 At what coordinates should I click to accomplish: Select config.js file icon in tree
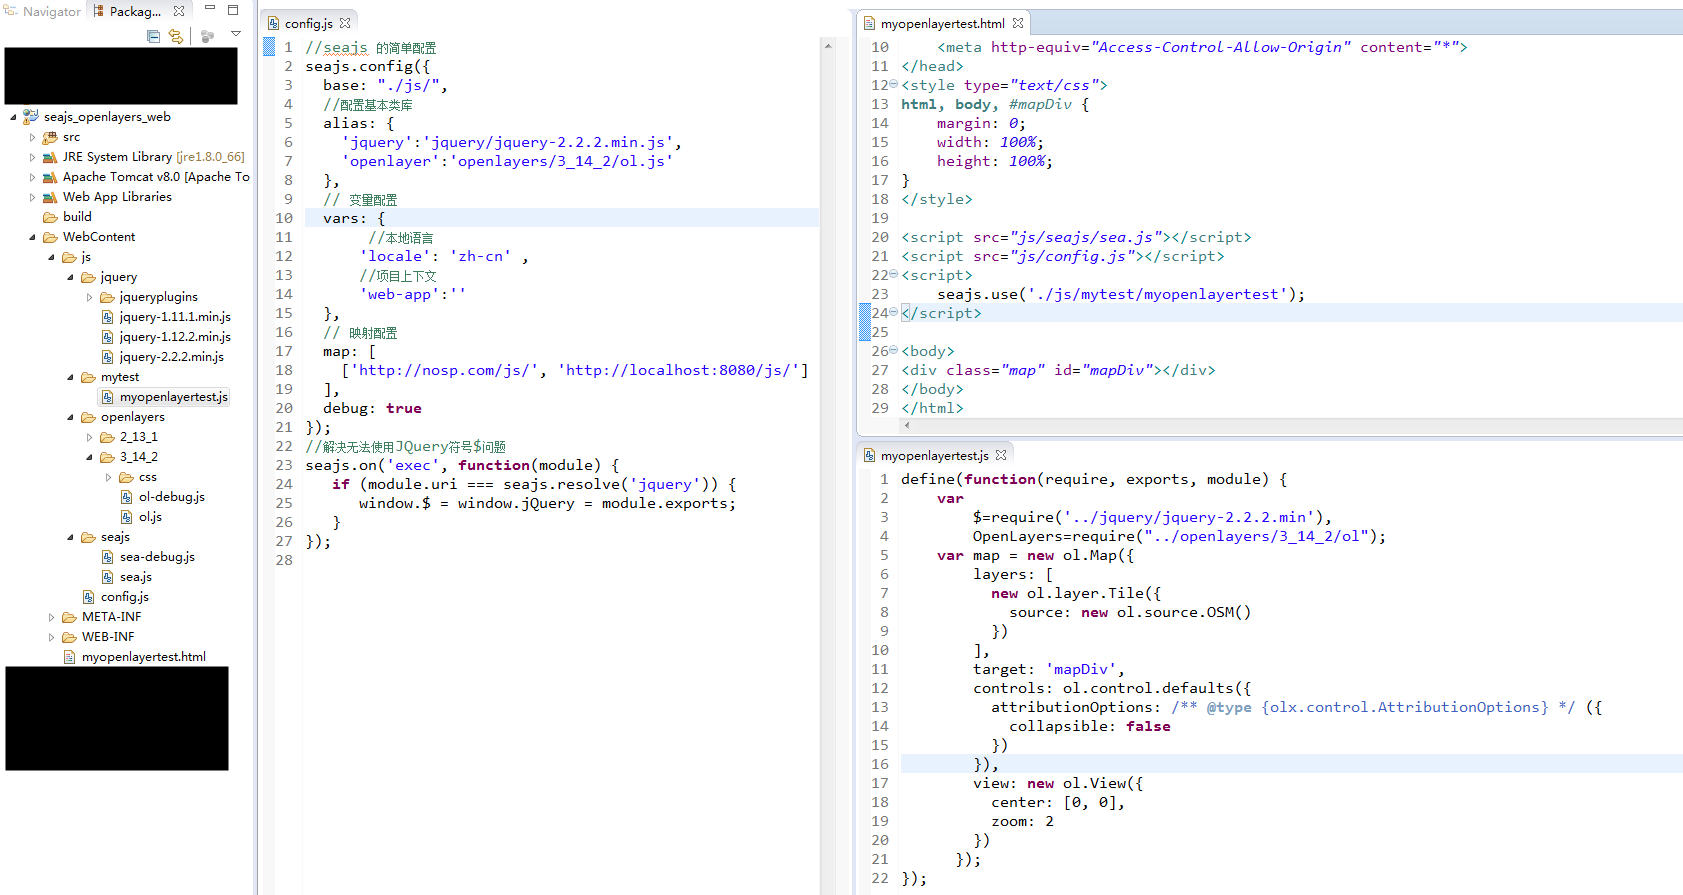[x=88, y=597]
